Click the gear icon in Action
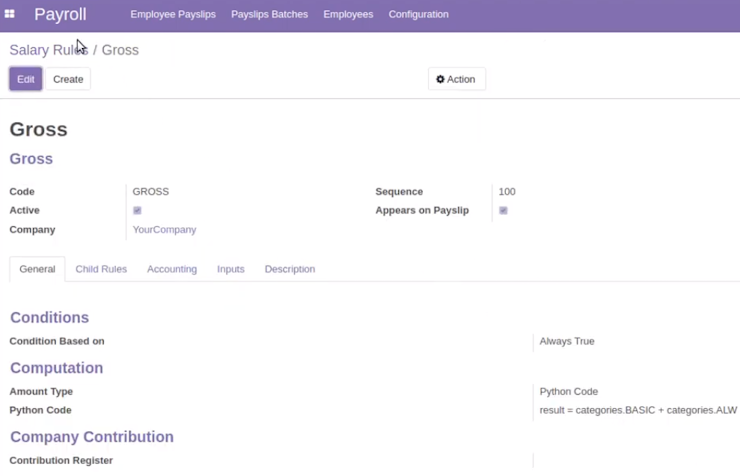Viewport: 740px width, 476px height. [x=440, y=79]
